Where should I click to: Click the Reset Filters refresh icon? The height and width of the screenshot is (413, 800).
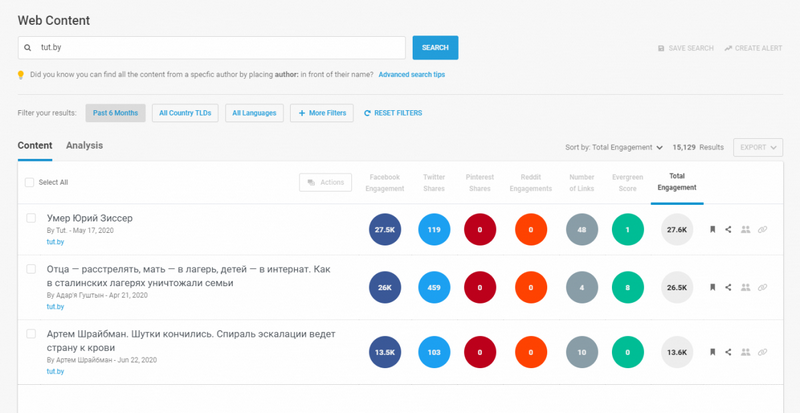click(x=368, y=113)
